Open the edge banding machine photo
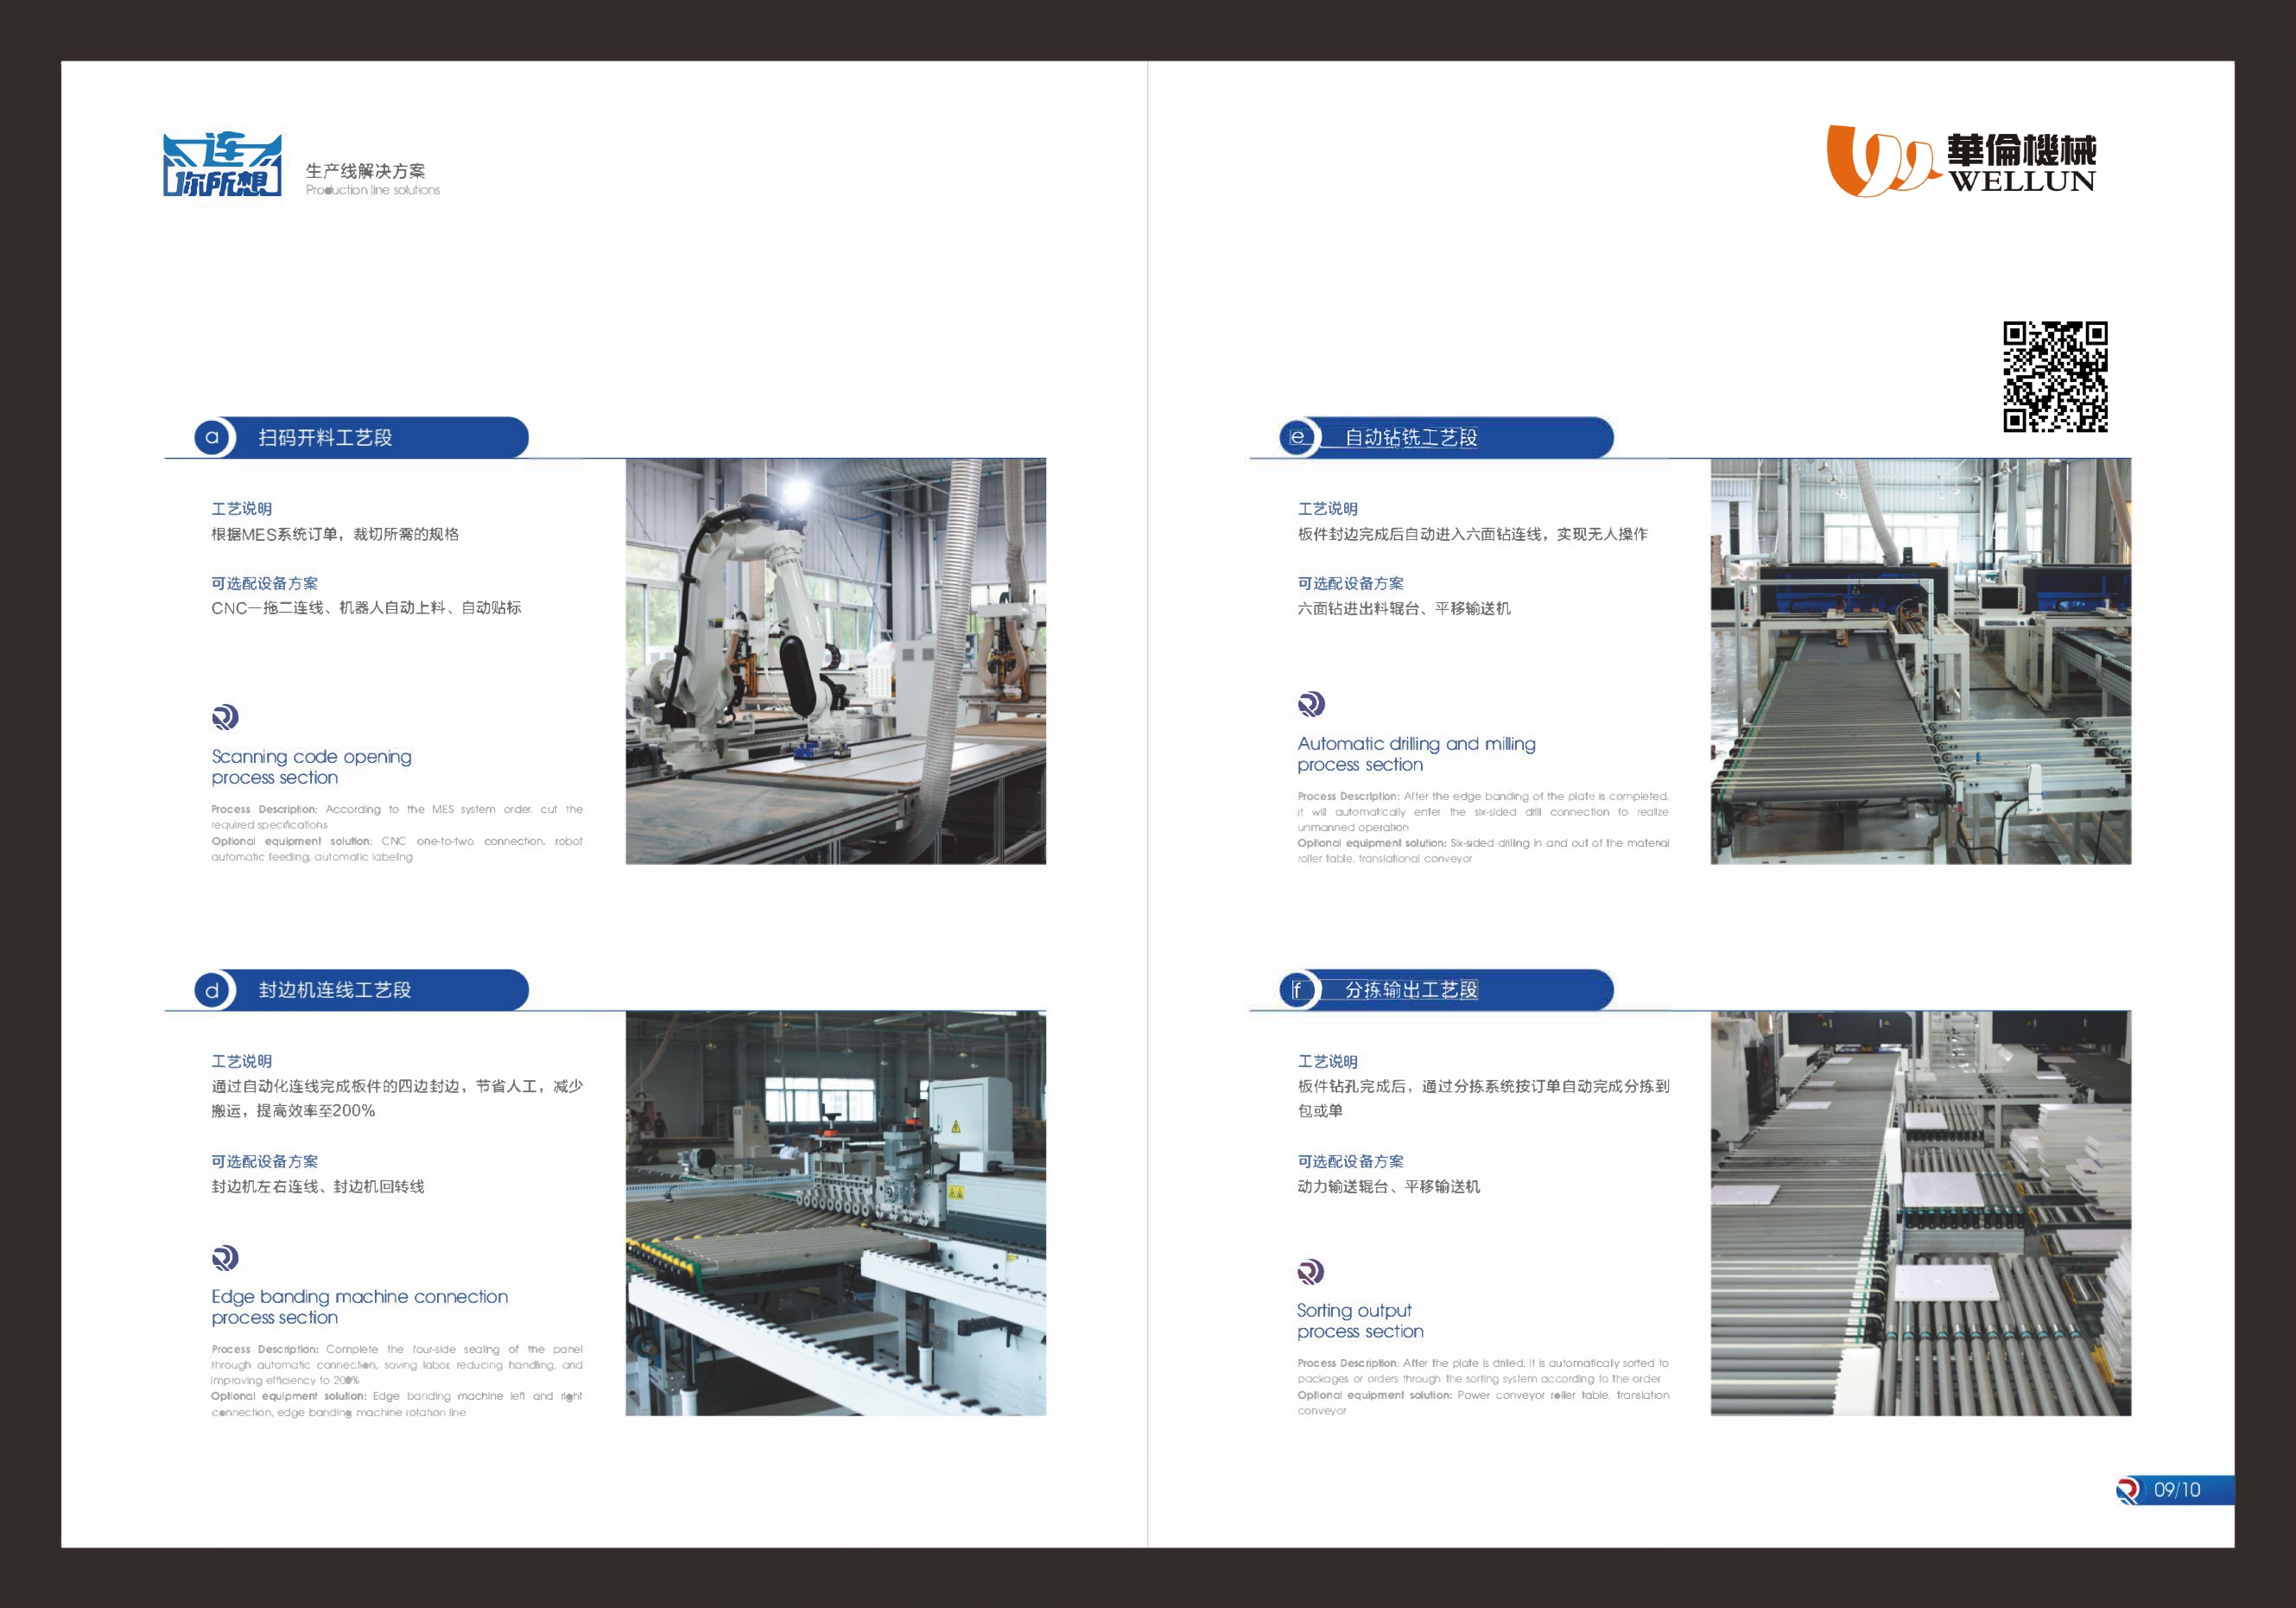Image resolution: width=2296 pixels, height=1608 pixels. [835, 1213]
